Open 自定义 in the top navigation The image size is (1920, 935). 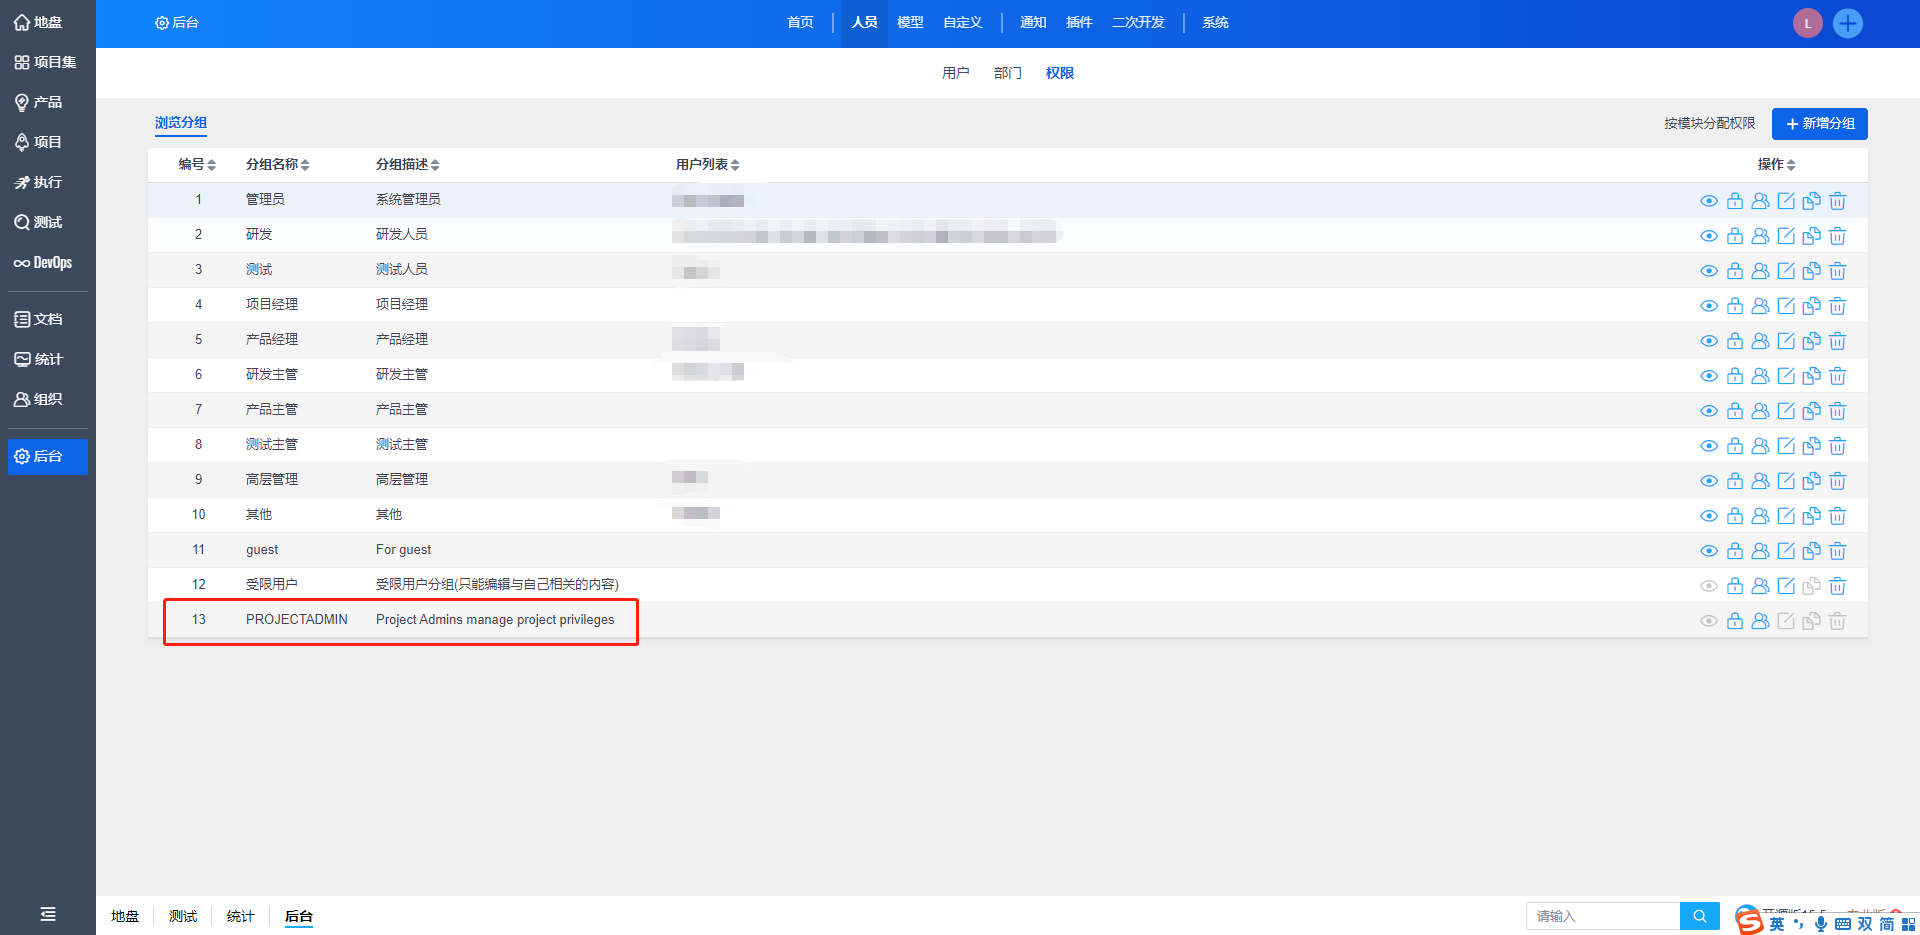pos(963,22)
